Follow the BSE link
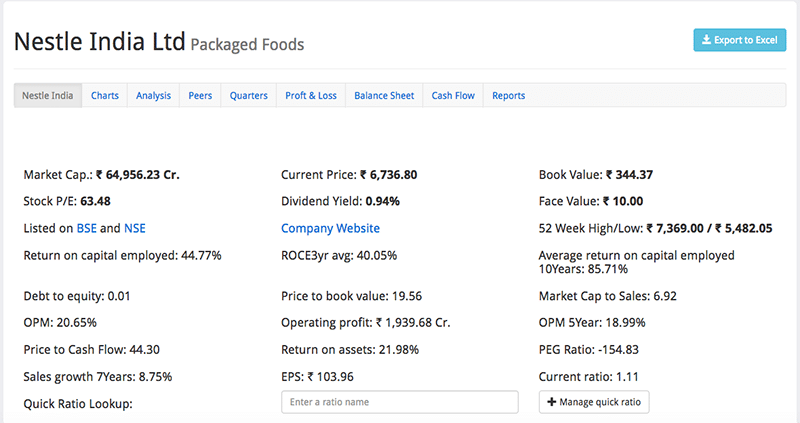Screen dimensions: 800x423 (86, 228)
